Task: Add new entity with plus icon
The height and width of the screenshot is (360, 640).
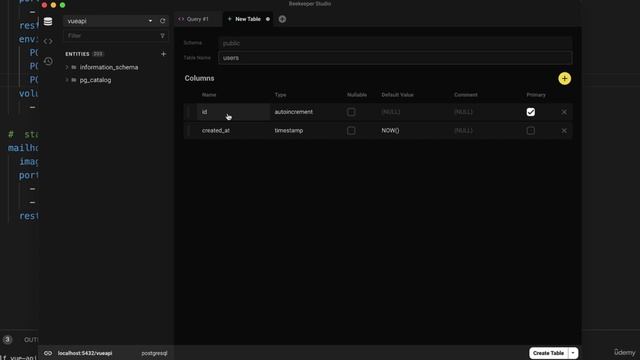Action: (x=163, y=54)
